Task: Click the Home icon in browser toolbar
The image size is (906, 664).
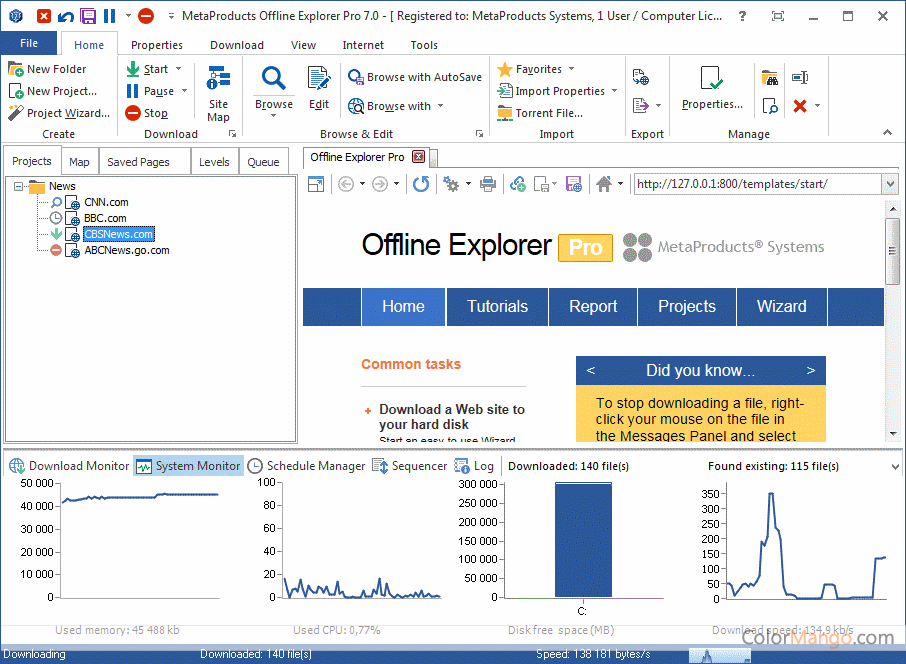Action: 604,184
